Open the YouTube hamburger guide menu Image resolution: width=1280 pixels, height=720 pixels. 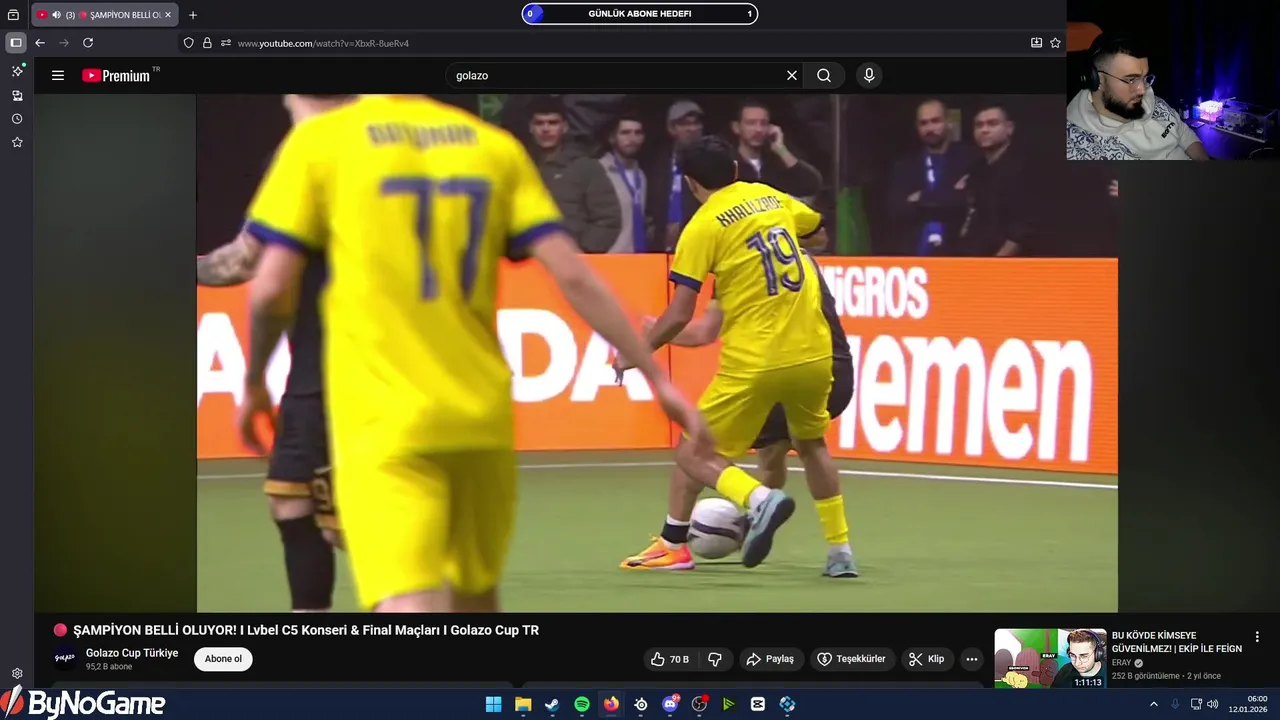coord(58,75)
